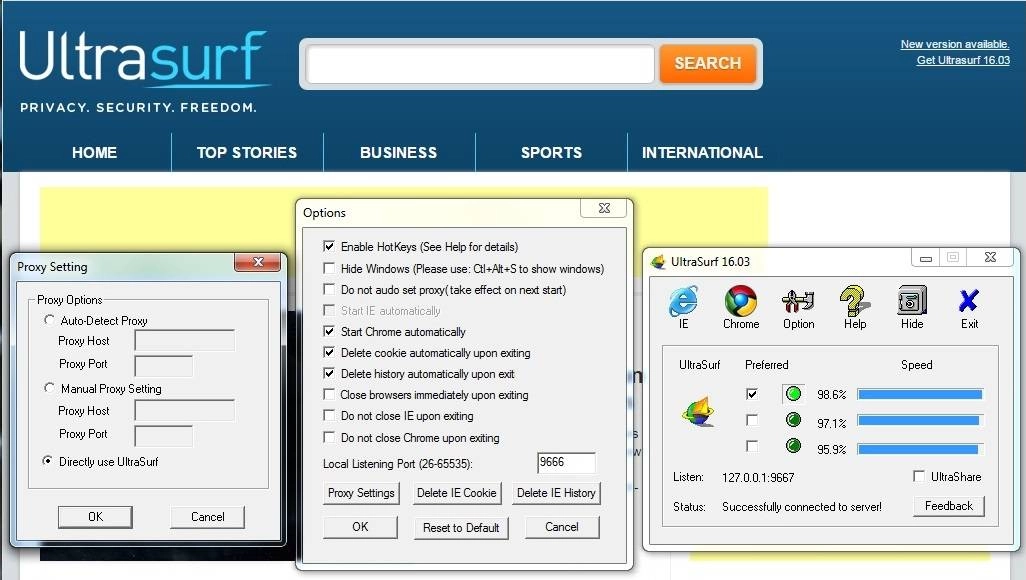Click the Hide icon in UltraSurf

click(912, 306)
